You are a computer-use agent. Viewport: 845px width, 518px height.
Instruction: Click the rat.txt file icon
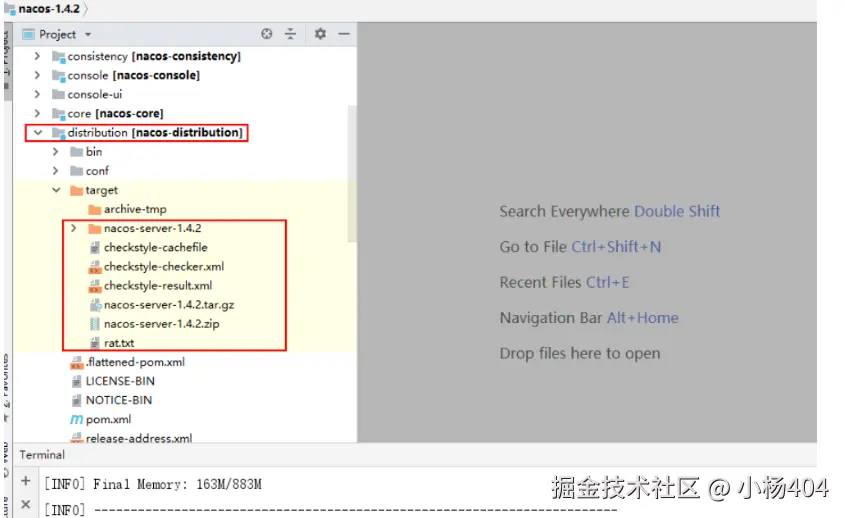click(x=95, y=343)
